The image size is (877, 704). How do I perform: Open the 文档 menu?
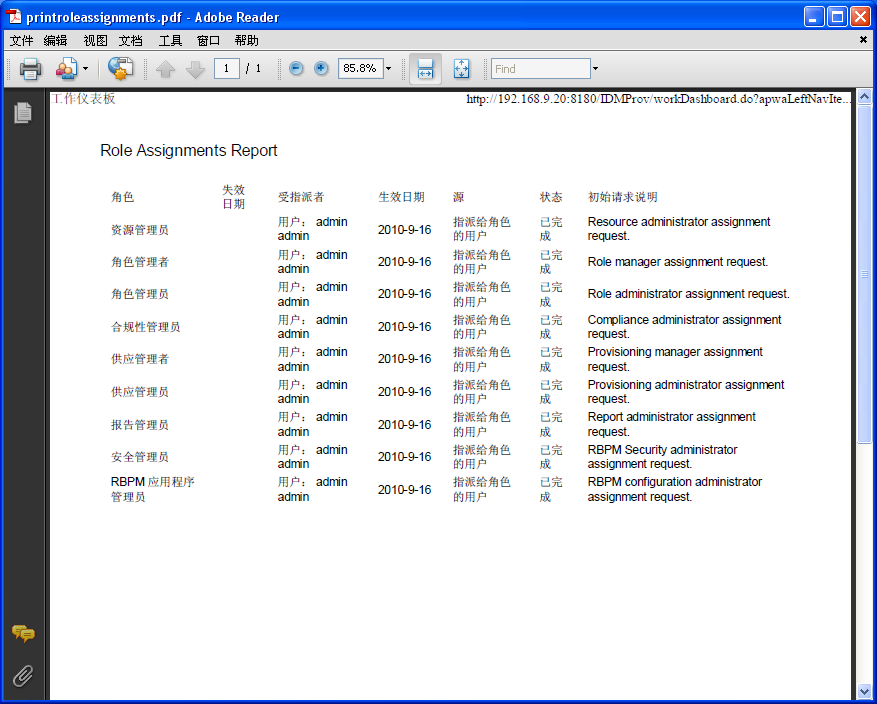130,40
